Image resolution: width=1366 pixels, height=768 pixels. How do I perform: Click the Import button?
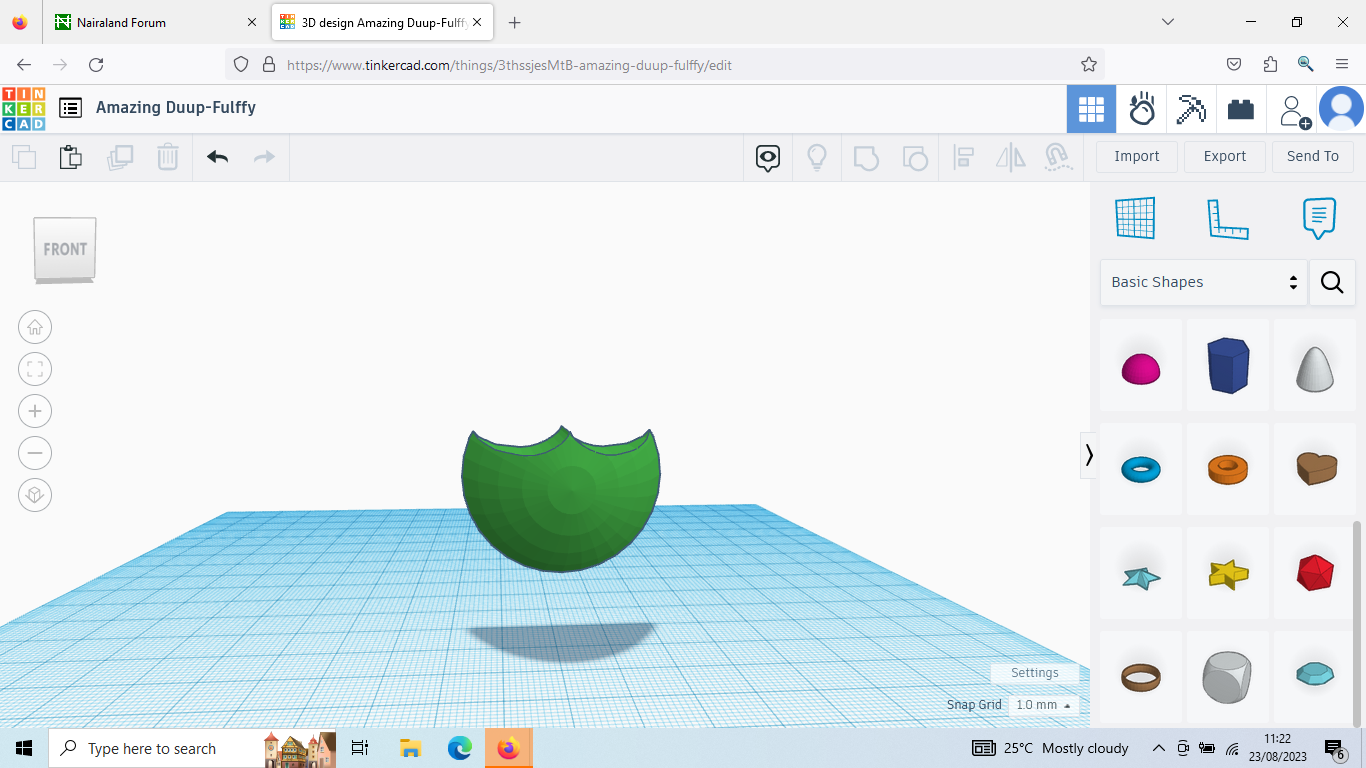point(1137,157)
